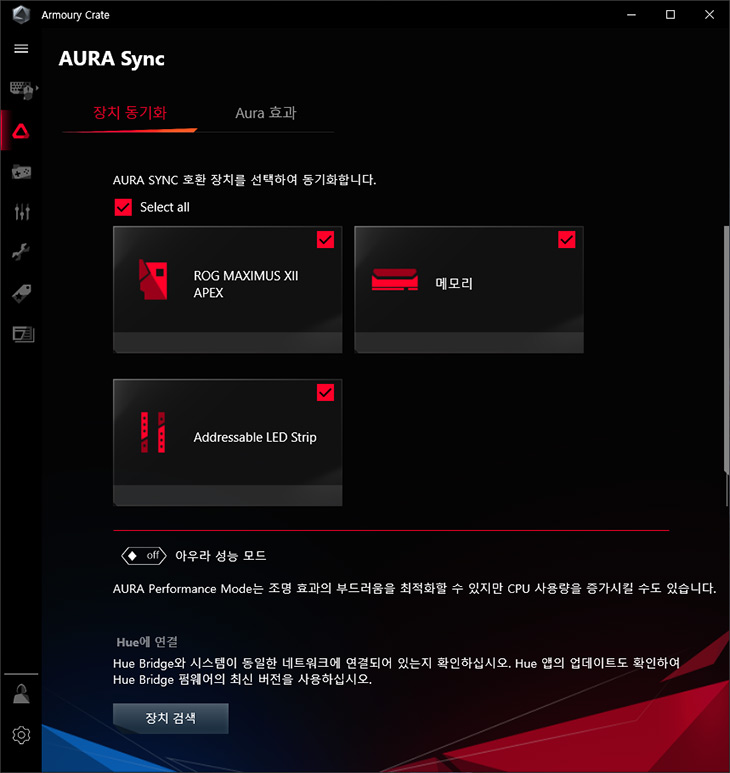Switch to the 장치 동기화 tab

130,113
